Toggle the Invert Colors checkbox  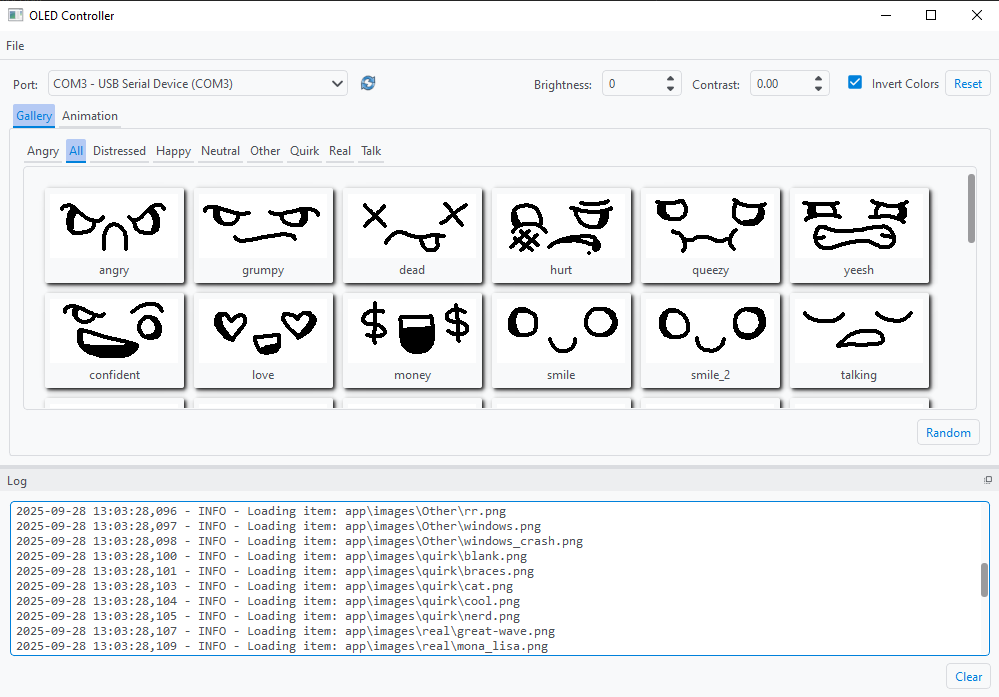coord(855,83)
